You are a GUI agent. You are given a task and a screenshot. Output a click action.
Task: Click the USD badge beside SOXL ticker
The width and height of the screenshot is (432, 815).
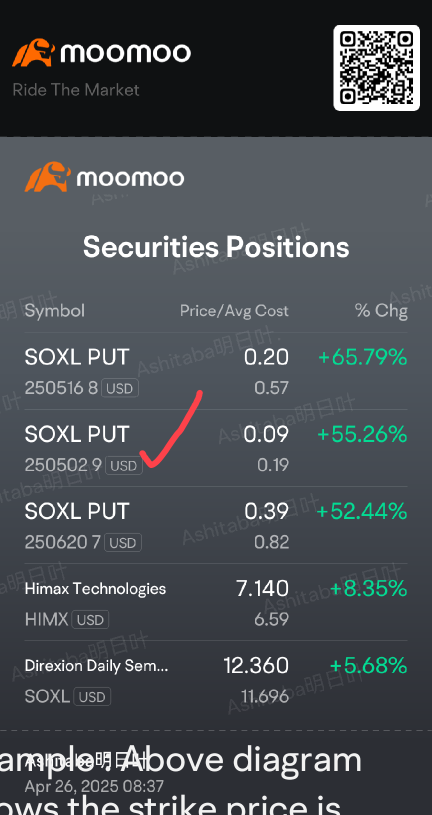pyautogui.click(x=92, y=696)
